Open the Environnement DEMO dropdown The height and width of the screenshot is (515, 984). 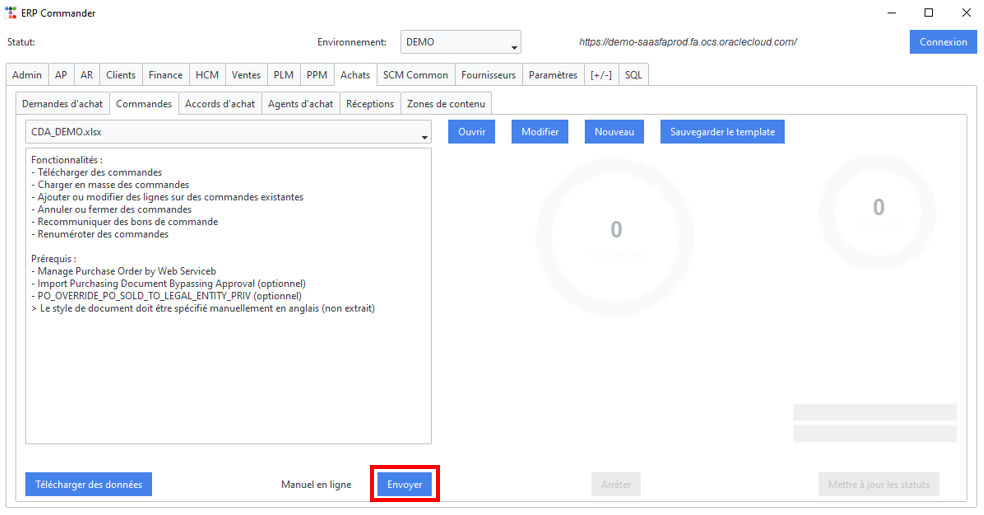461,42
